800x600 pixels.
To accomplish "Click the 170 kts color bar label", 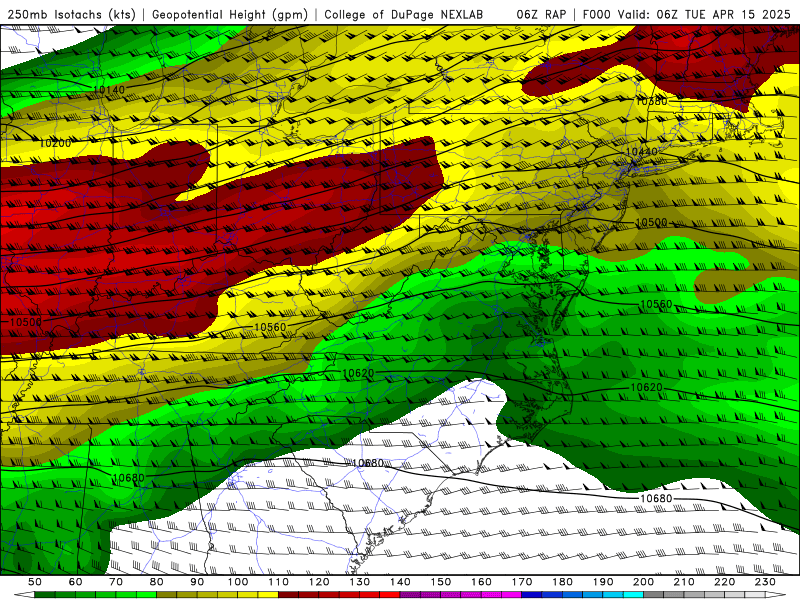I will pyautogui.click(x=522, y=582).
